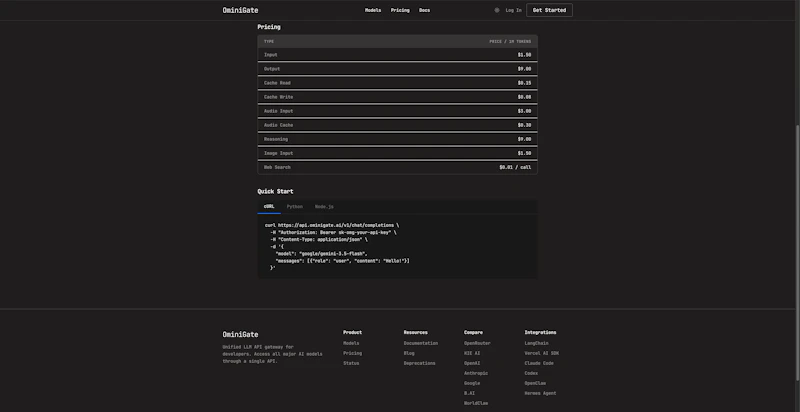Click the Get Started button
This screenshot has width=800, height=412.
pyautogui.click(x=549, y=10)
